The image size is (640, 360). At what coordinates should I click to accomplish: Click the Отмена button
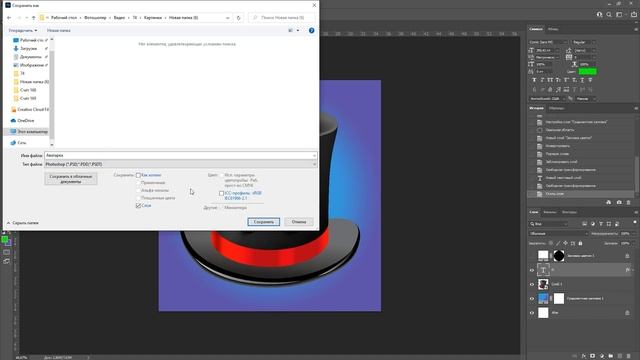pos(299,222)
